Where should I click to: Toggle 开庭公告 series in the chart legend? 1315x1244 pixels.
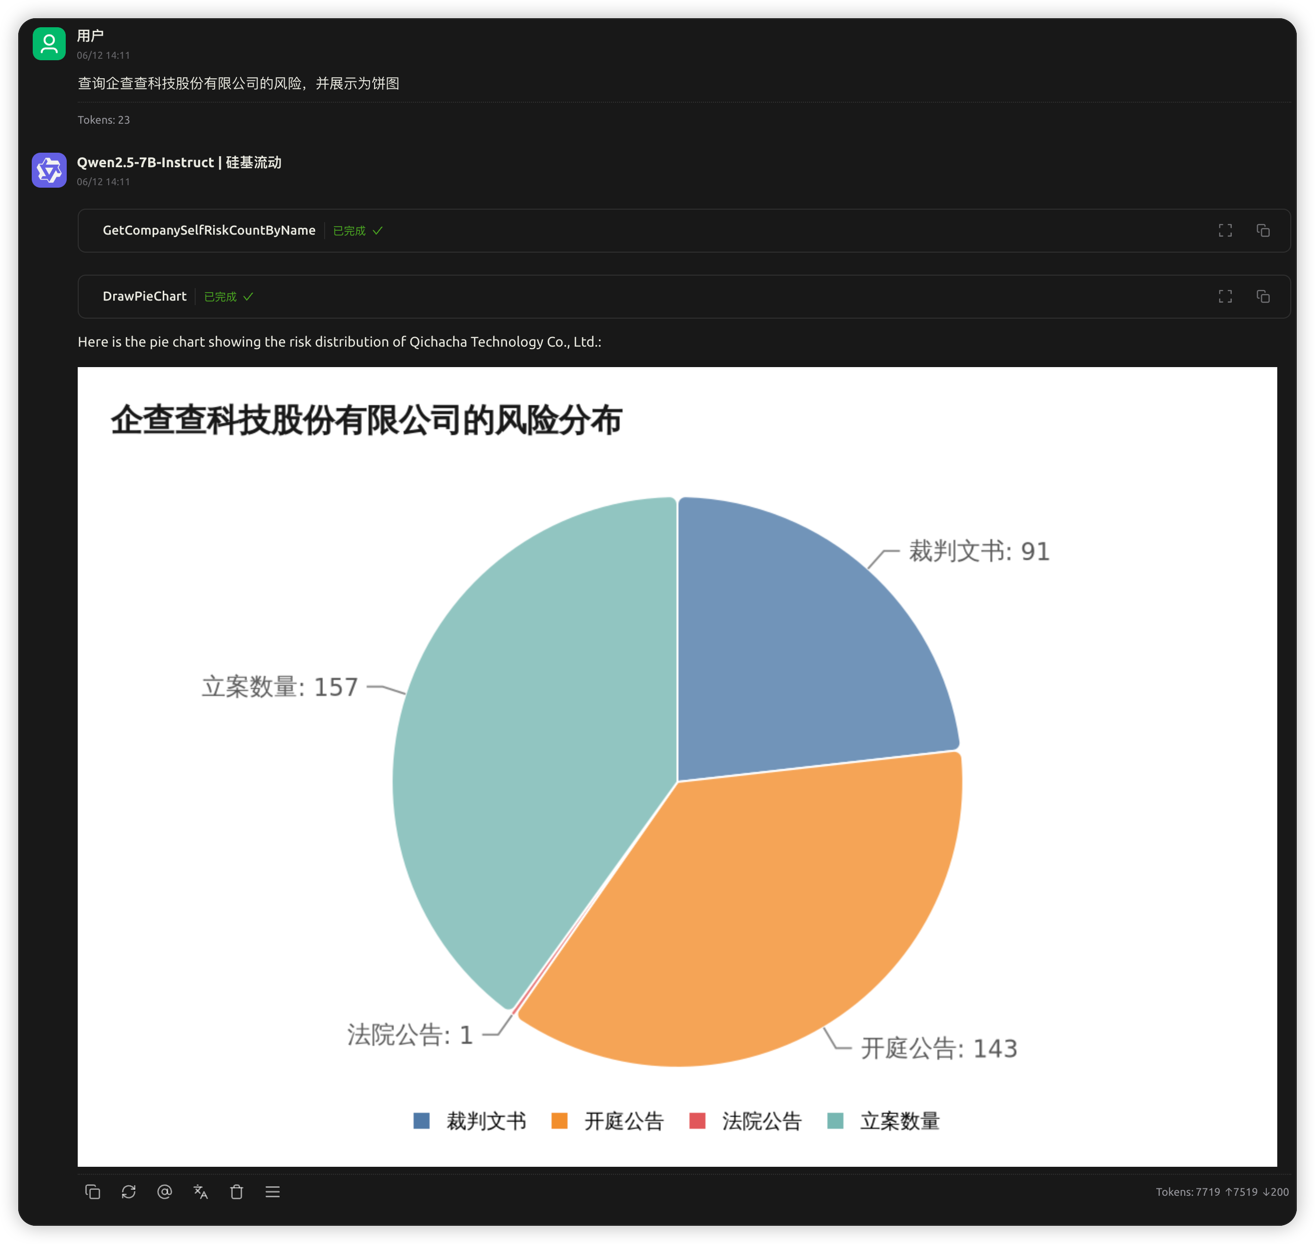pyautogui.click(x=608, y=1121)
